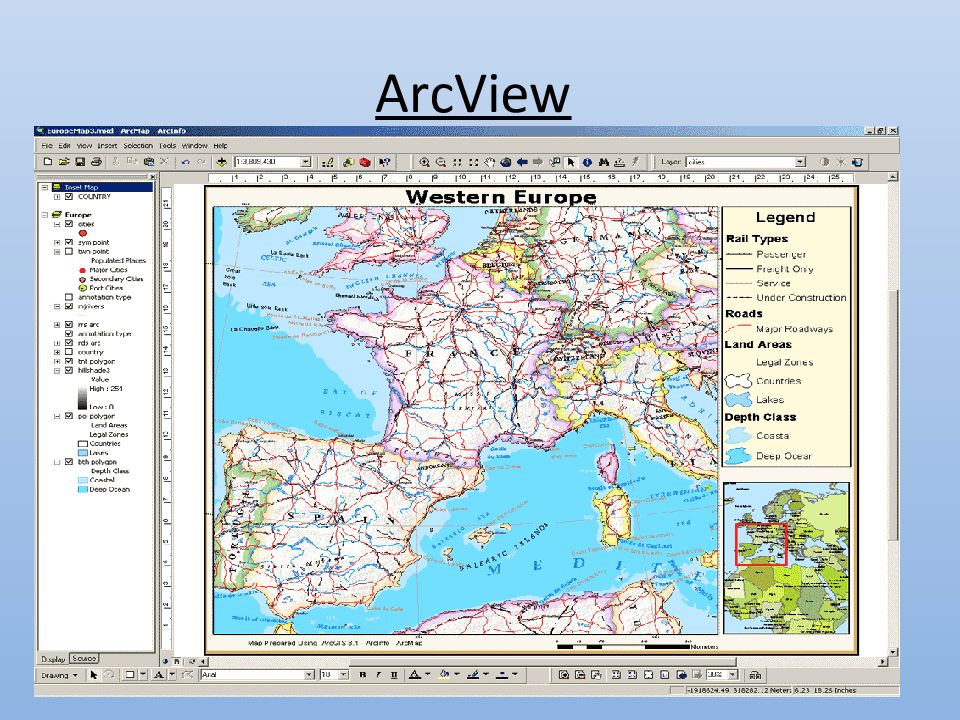Image resolution: width=960 pixels, height=720 pixels.
Task: Collapse the Inset Map data frame
Action: pos(45,187)
